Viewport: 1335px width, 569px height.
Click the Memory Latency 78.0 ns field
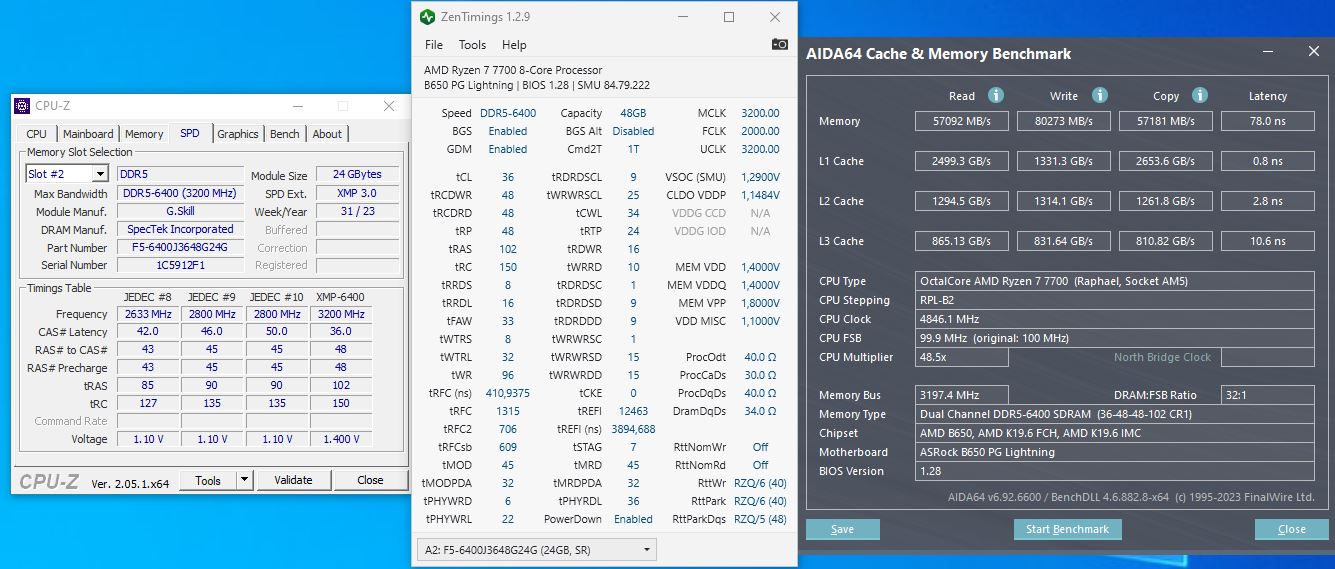pyautogui.click(x=1268, y=121)
